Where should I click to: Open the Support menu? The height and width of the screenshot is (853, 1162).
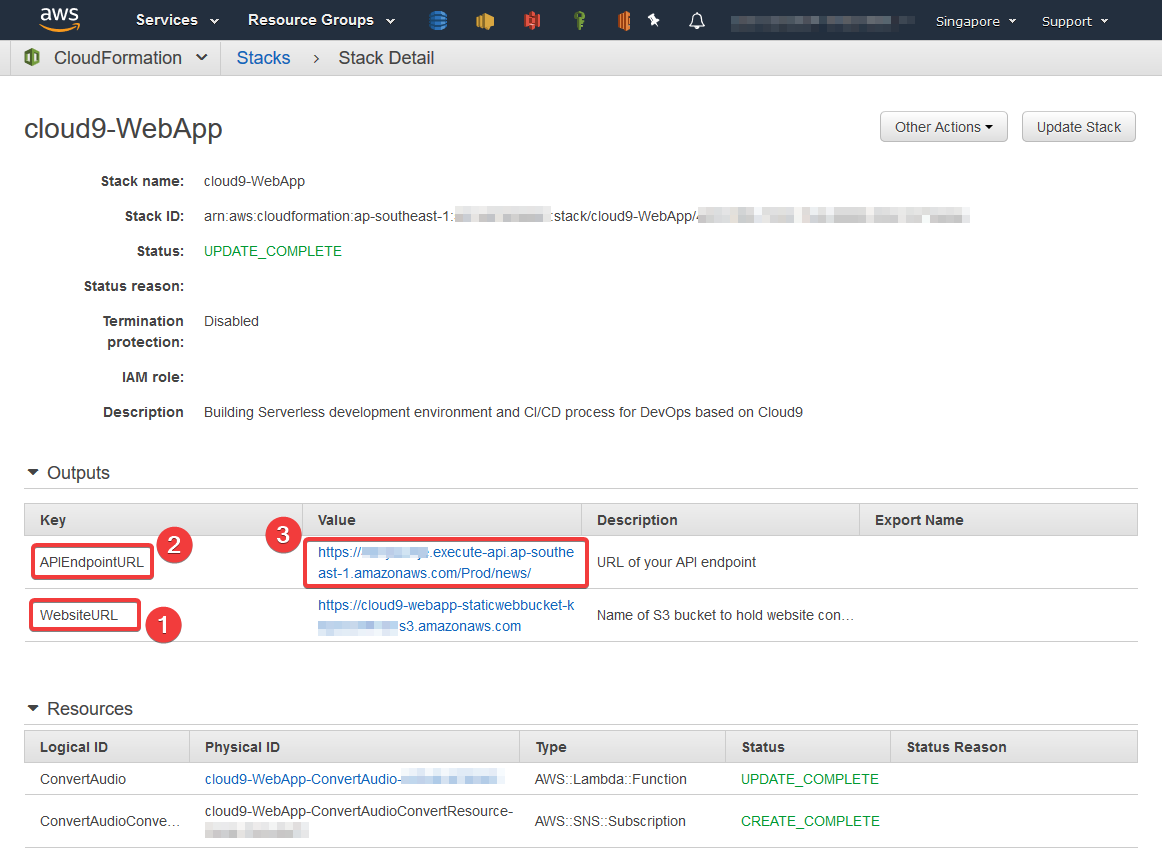pos(1075,21)
